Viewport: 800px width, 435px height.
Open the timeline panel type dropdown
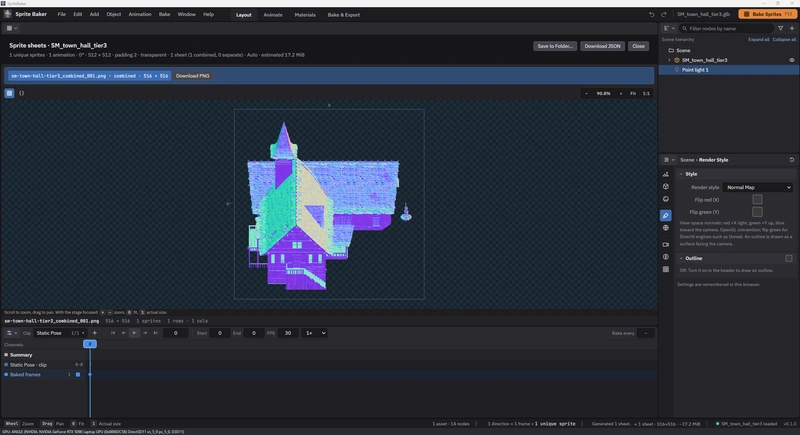12,333
